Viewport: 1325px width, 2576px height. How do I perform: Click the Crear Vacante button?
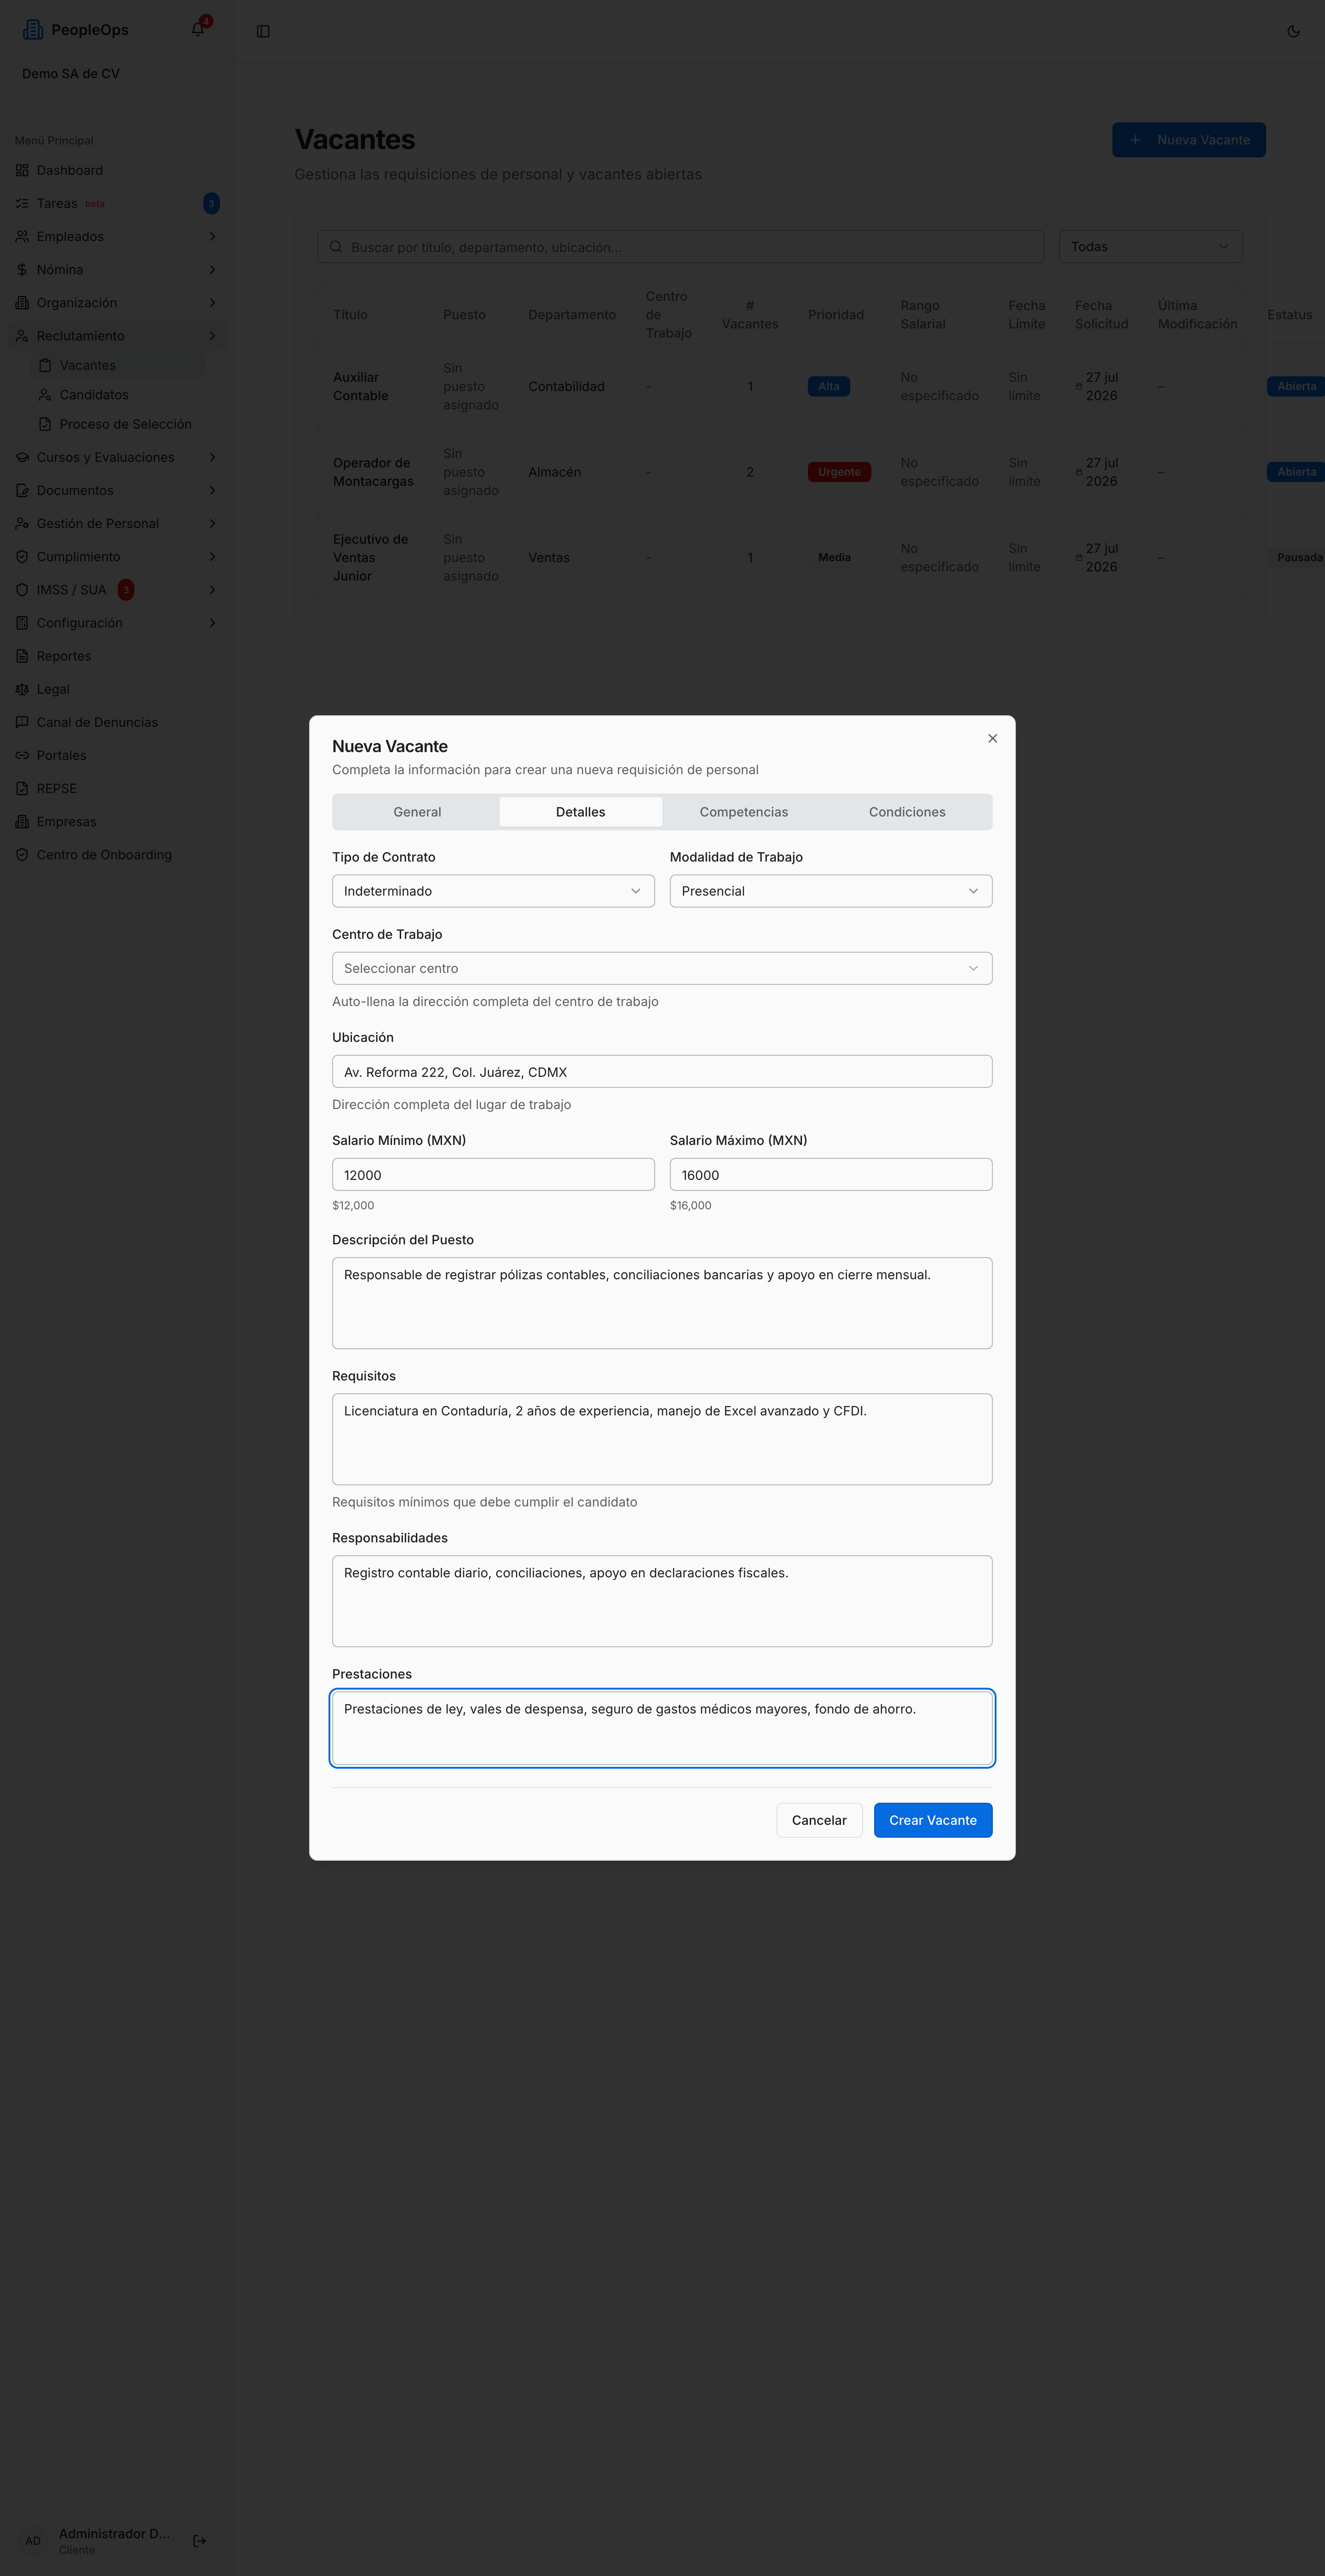[933, 1820]
